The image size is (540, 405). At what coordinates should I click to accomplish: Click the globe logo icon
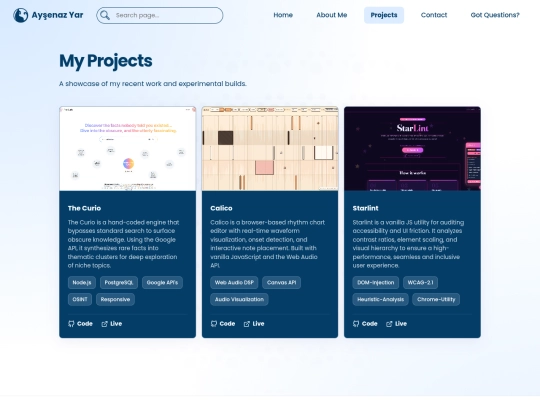(21, 15)
